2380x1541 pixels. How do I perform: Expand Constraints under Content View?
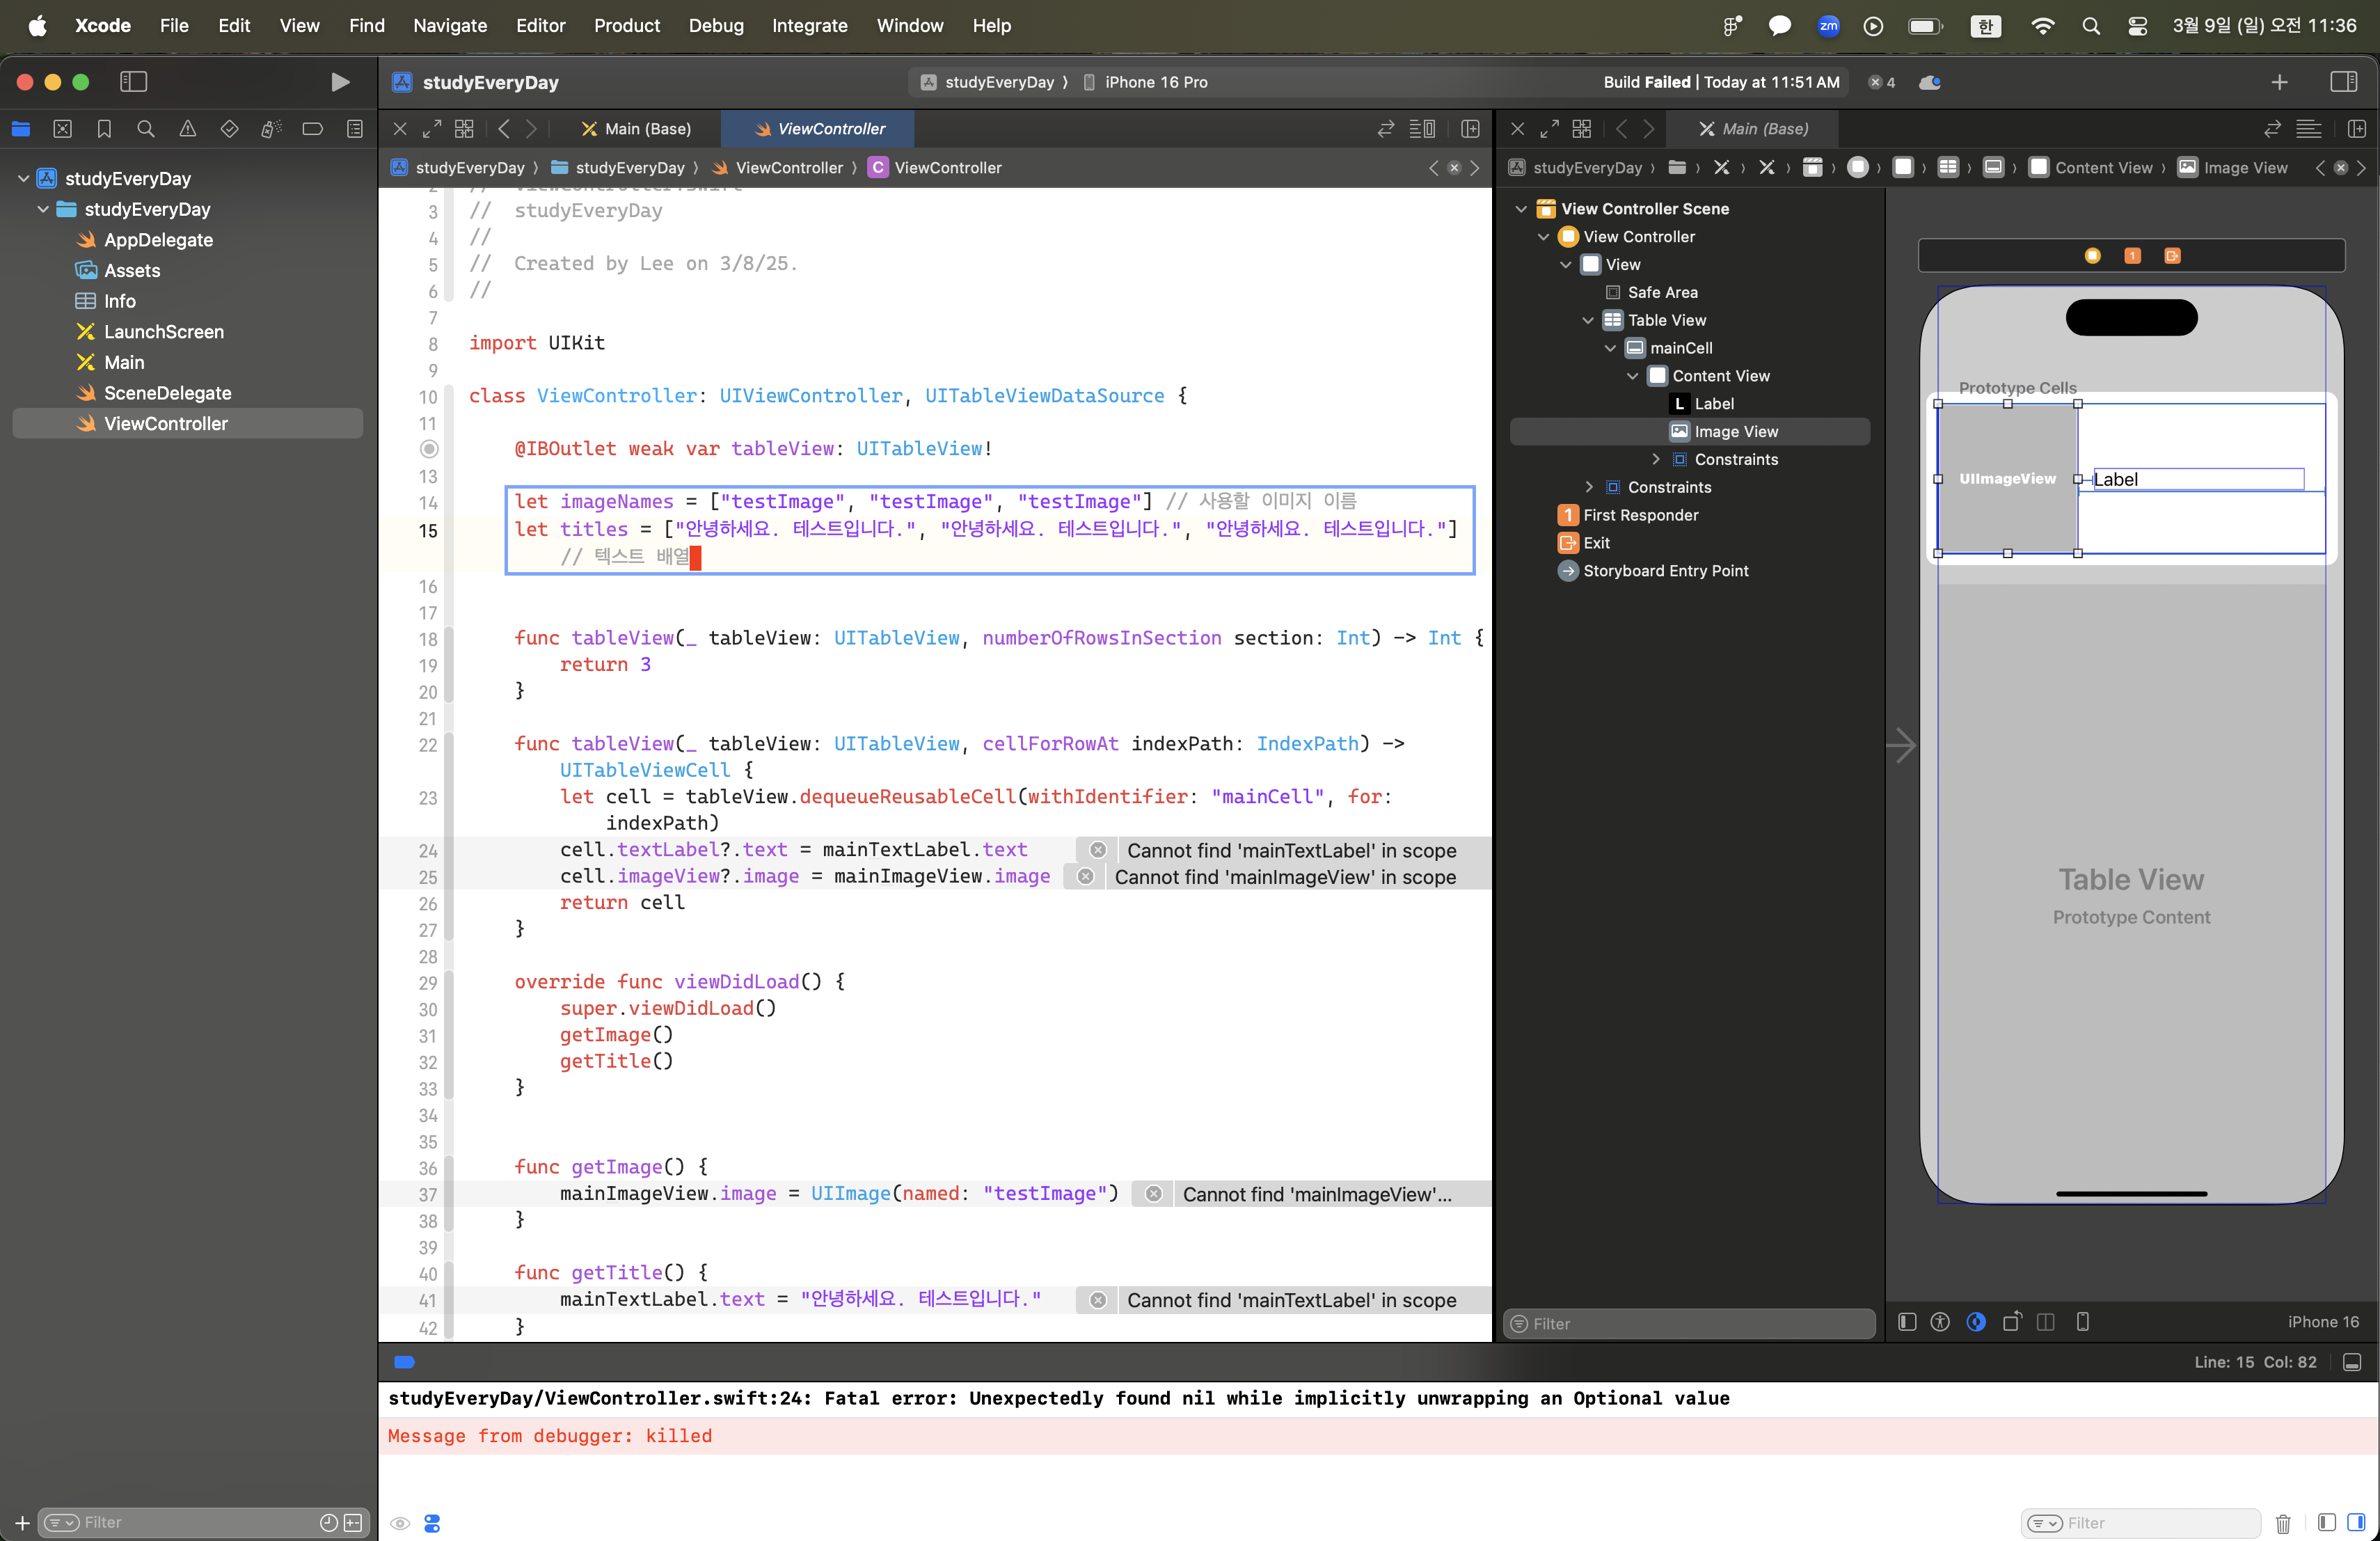click(x=1655, y=459)
